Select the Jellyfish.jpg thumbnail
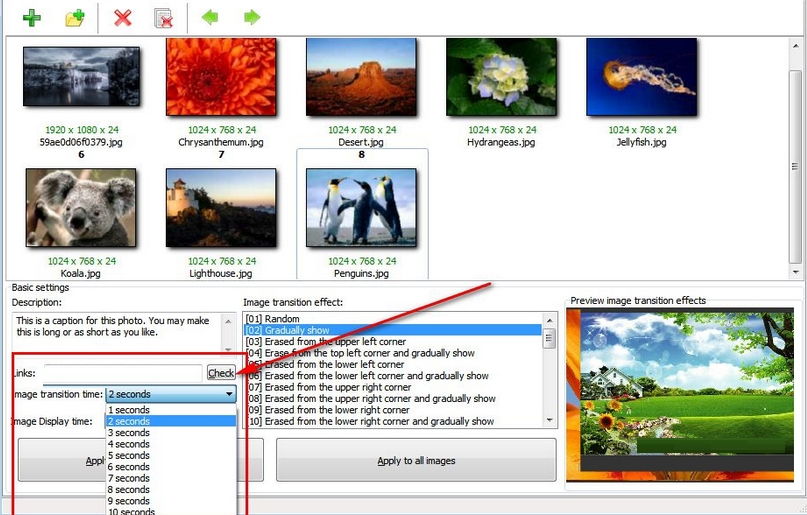 pyautogui.click(x=641, y=77)
